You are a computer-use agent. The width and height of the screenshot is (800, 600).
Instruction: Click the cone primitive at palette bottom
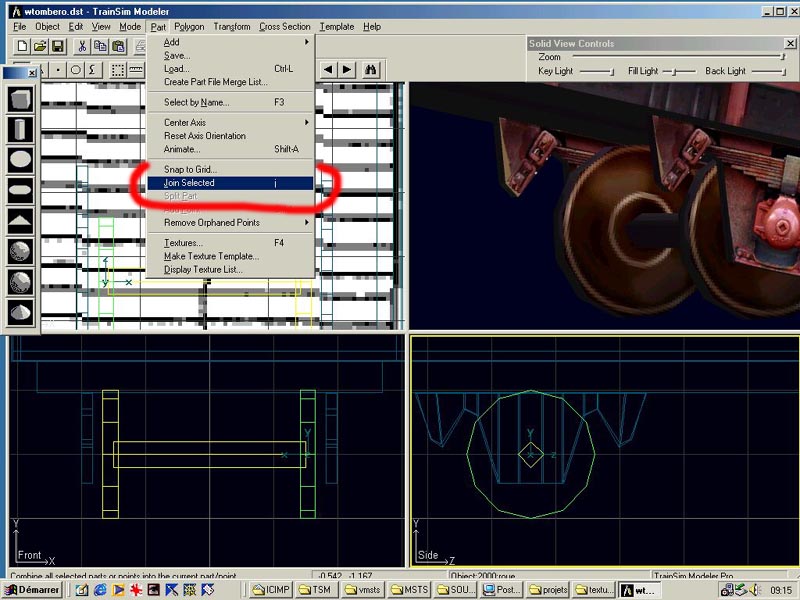coord(21,312)
